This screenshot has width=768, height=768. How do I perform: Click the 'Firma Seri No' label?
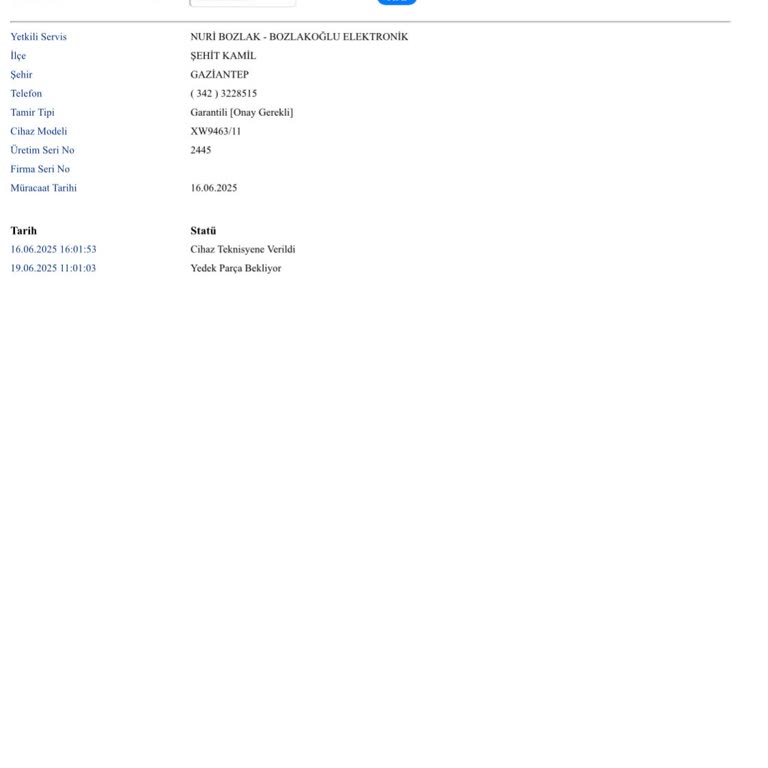[40, 169]
